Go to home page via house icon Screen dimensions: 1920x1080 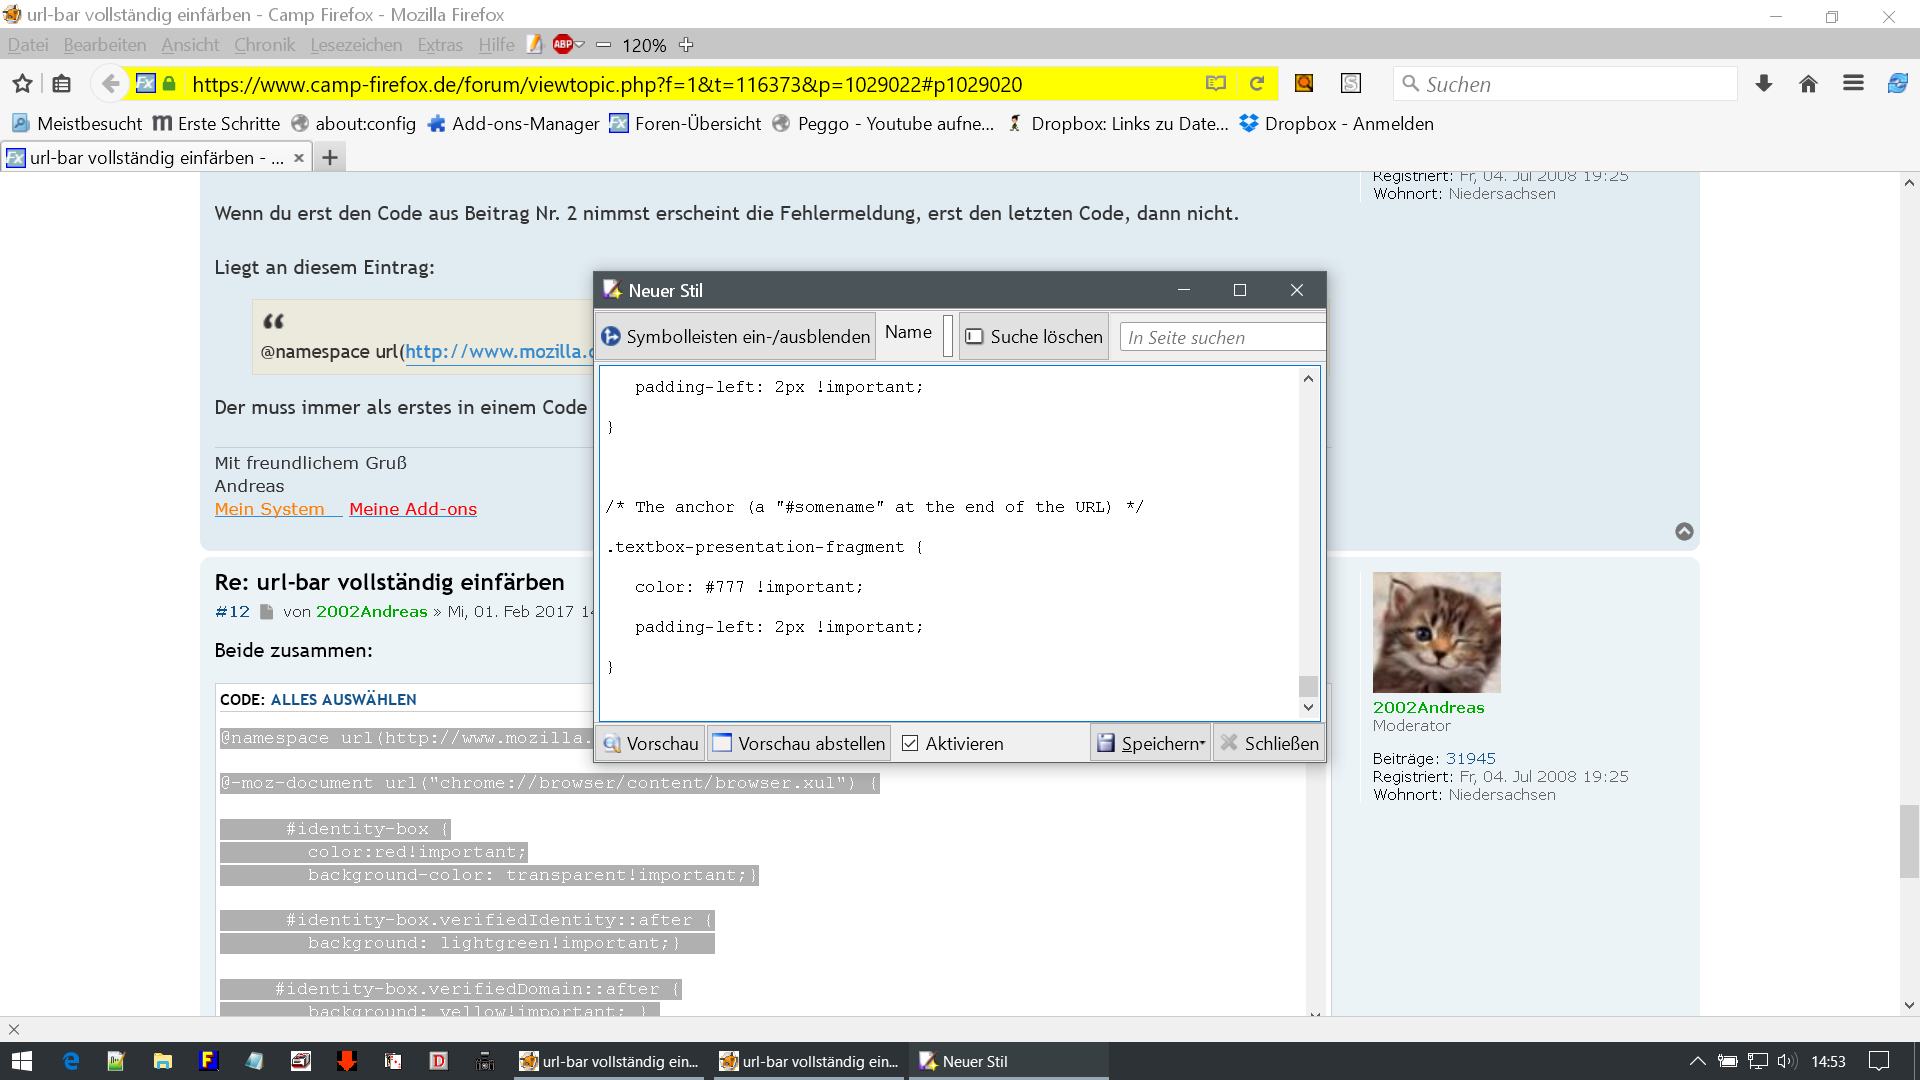[x=1808, y=84]
